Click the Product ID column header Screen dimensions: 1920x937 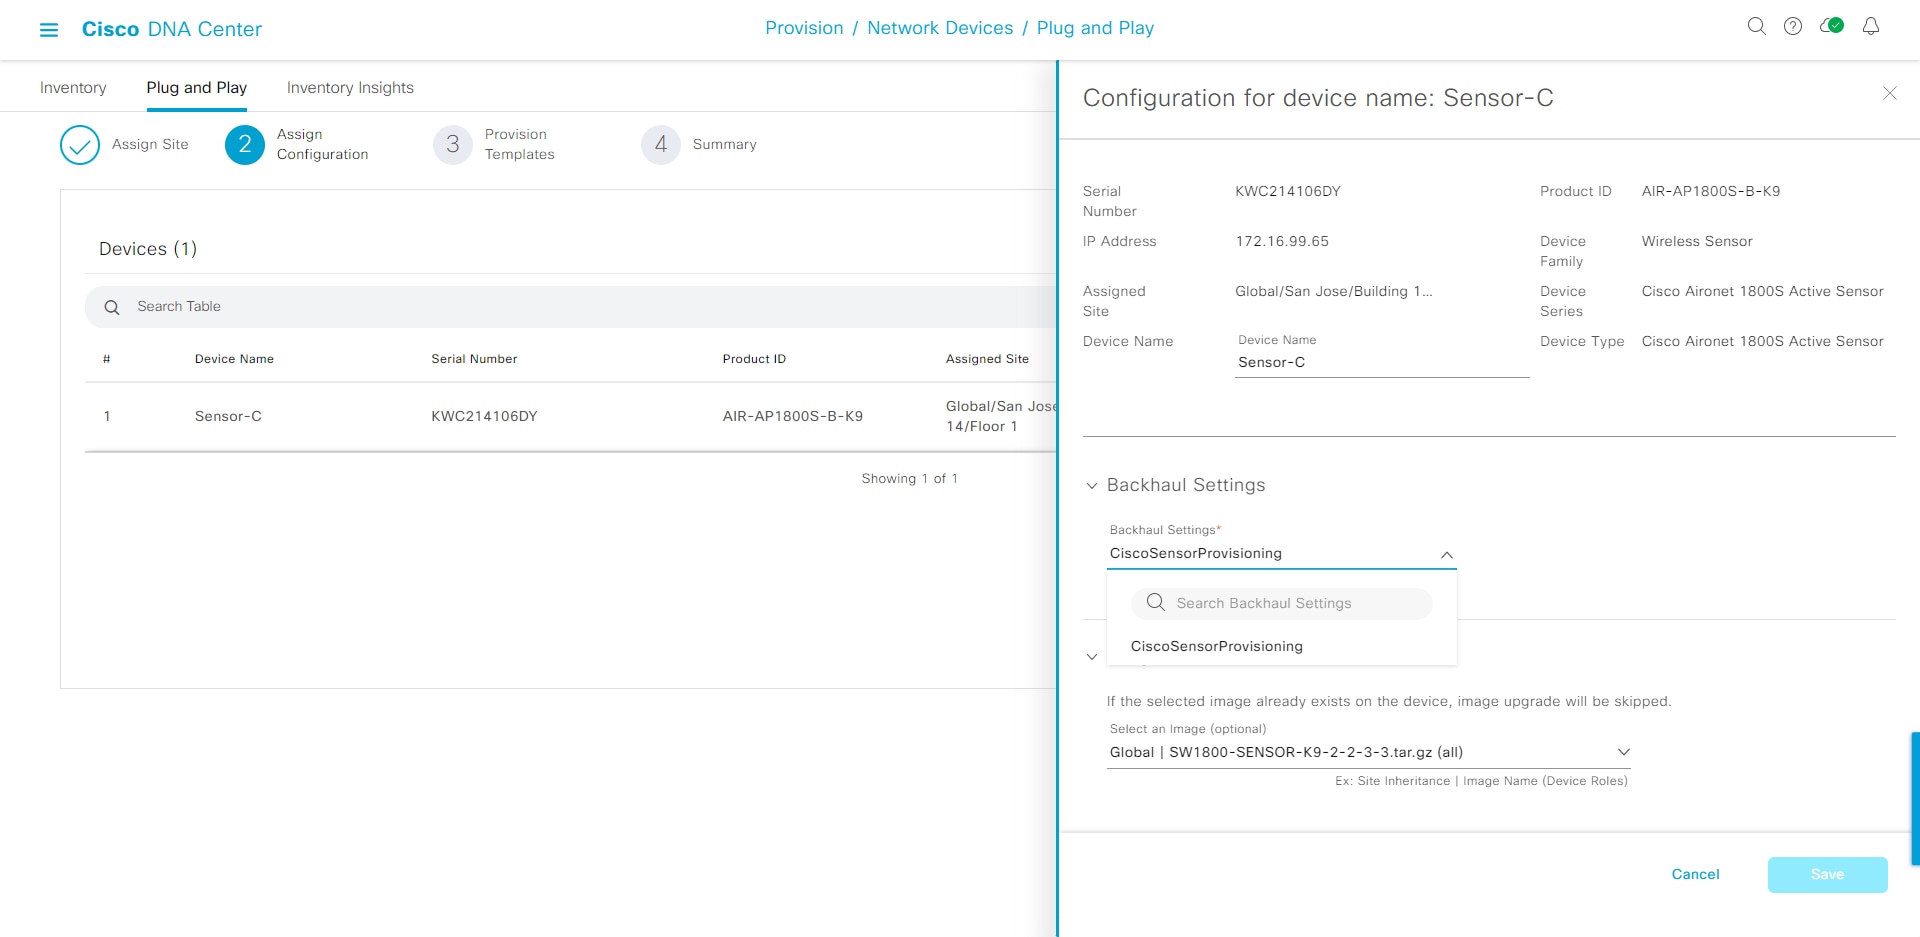[754, 359]
